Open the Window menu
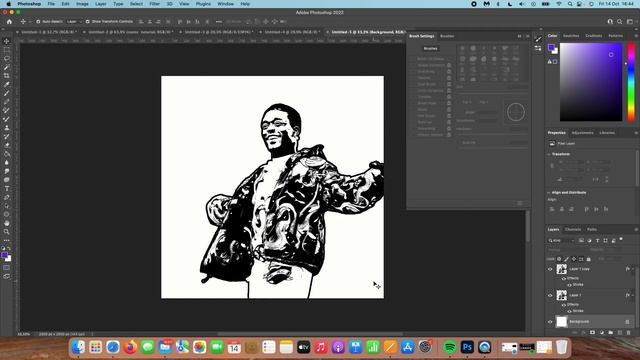The image size is (640, 360). [x=225, y=4]
